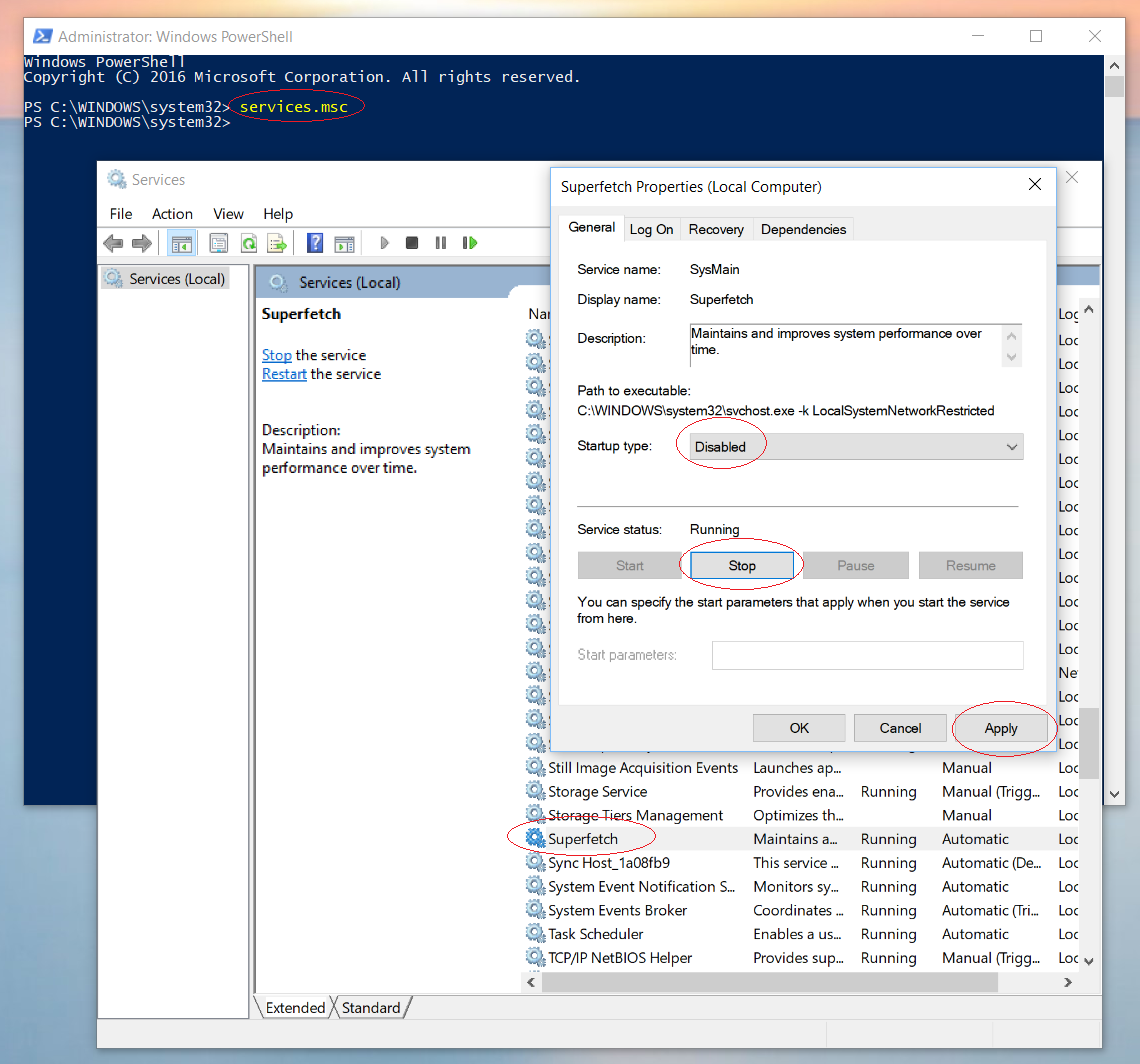Click the Stop button in Superfetch Properties
The image size is (1140, 1064).
click(x=742, y=565)
